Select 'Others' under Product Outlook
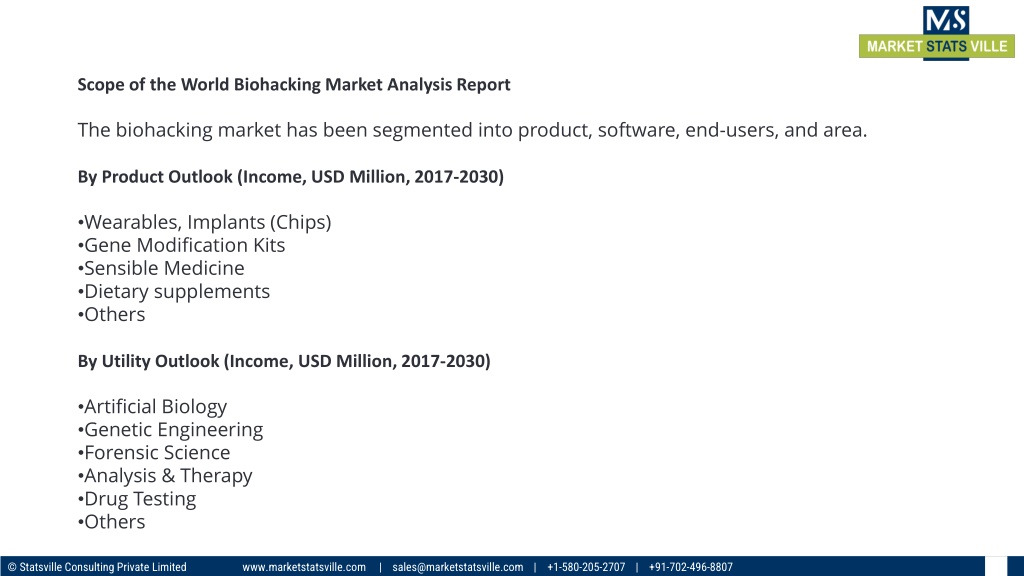1024x576 pixels. (x=112, y=314)
